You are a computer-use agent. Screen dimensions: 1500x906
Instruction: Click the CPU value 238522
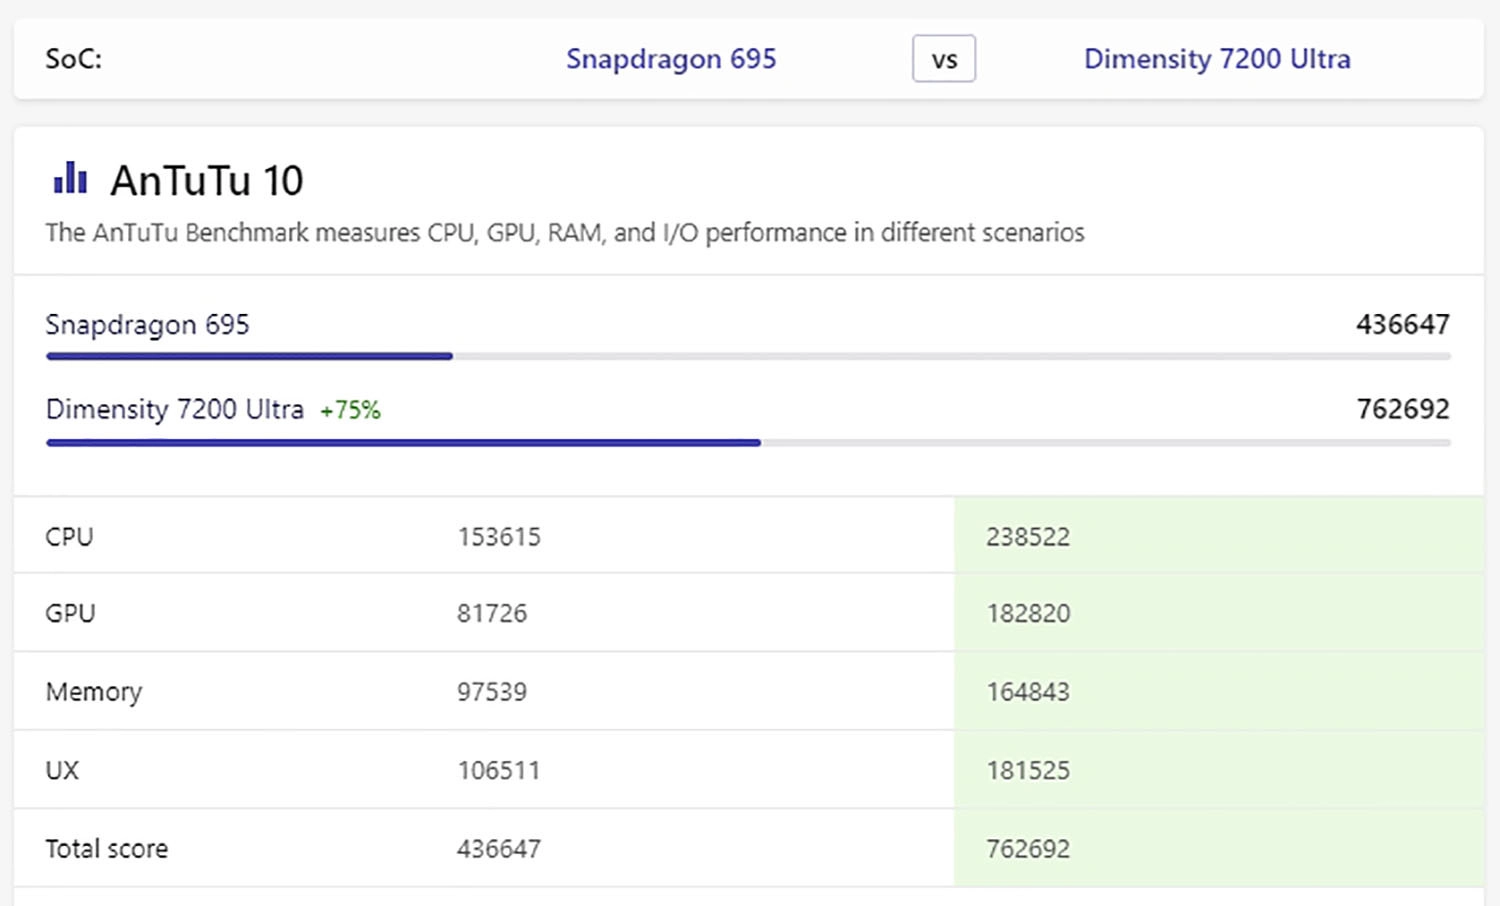pyautogui.click(x=1028, y=537)
